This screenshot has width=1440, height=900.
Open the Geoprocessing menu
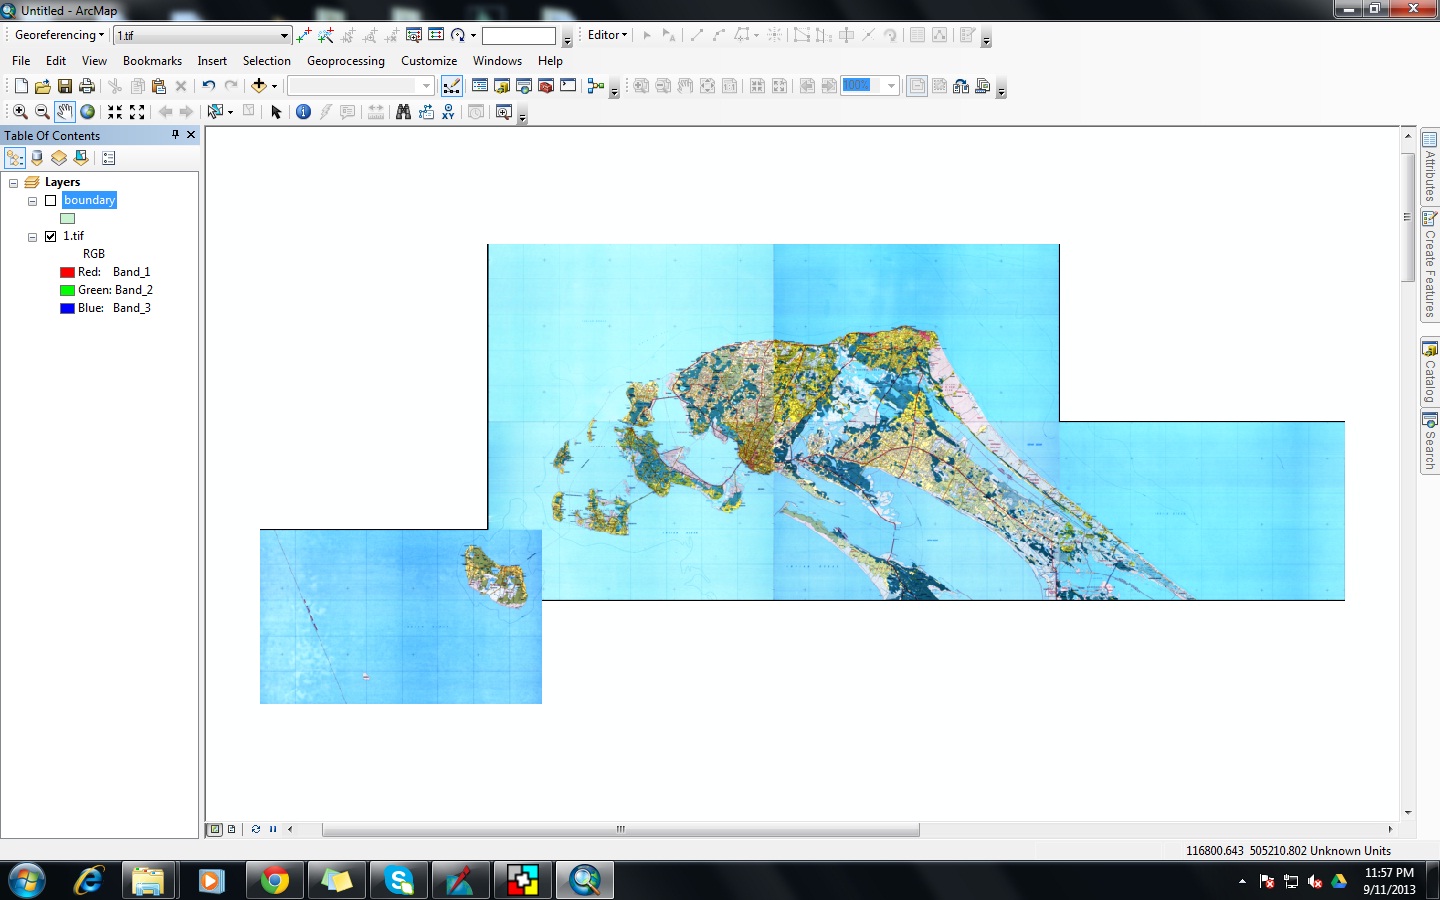345,61
